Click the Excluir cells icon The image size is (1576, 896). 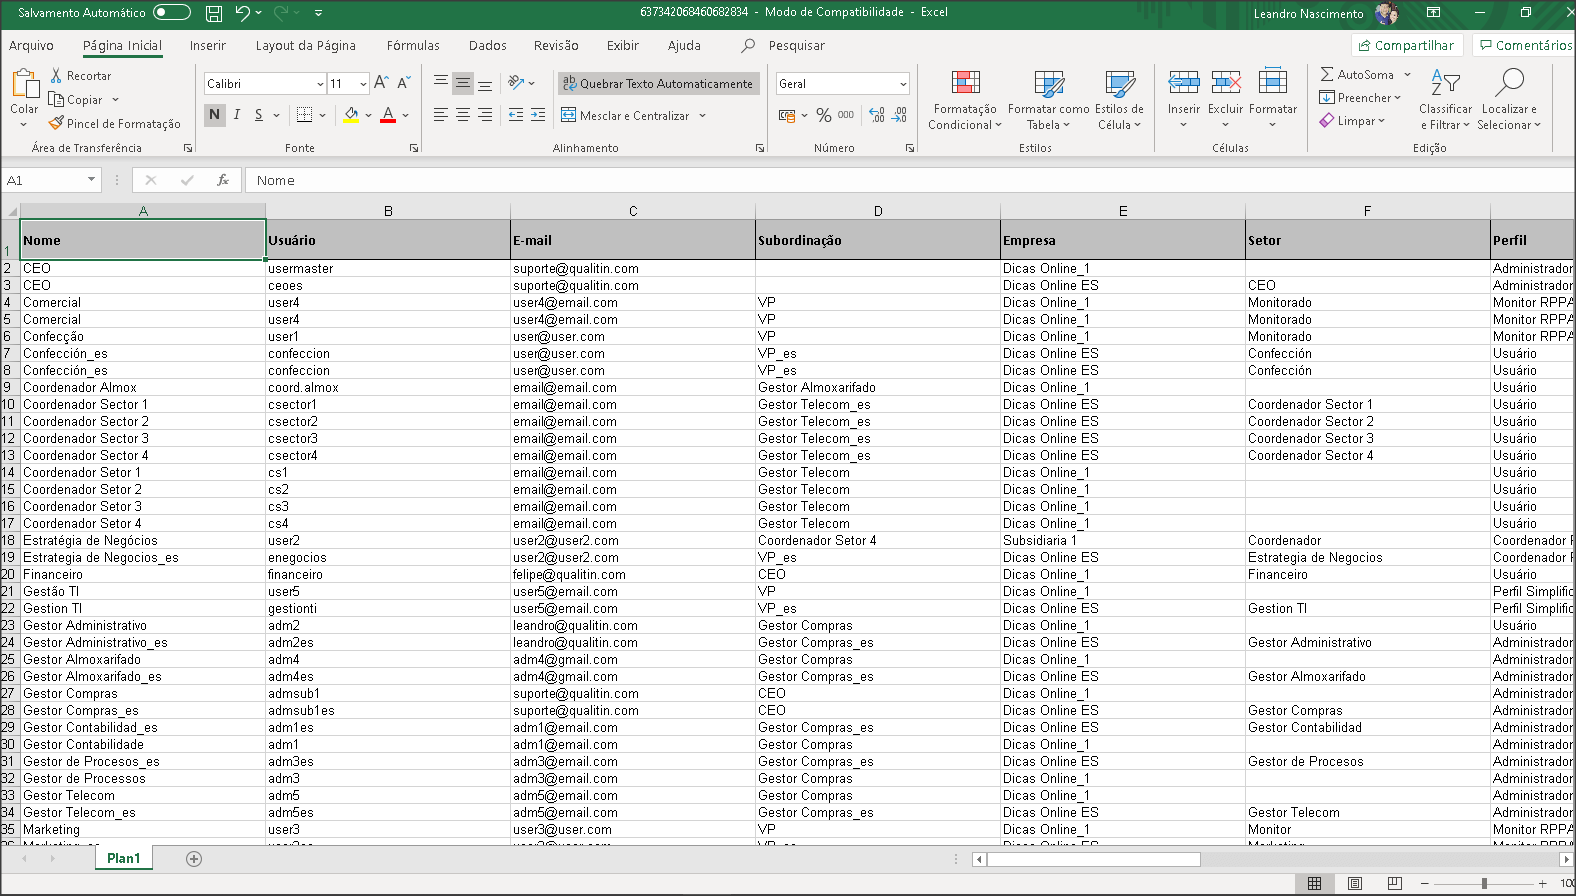coord(1226,83)
